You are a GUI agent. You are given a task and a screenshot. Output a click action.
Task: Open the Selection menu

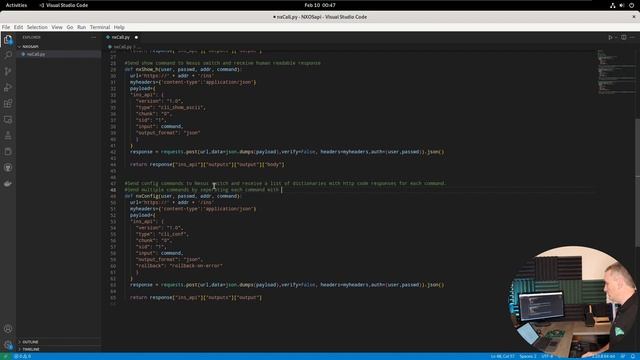click(x=37, y=27)
